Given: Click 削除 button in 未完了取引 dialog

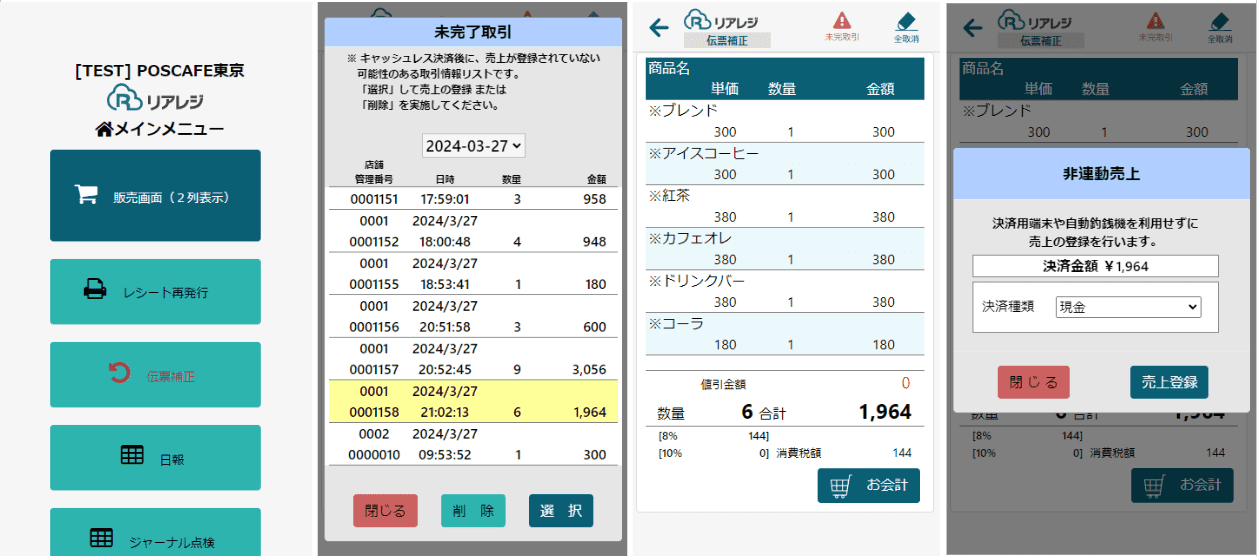Looking at the screenshot, I should (473, 510).
